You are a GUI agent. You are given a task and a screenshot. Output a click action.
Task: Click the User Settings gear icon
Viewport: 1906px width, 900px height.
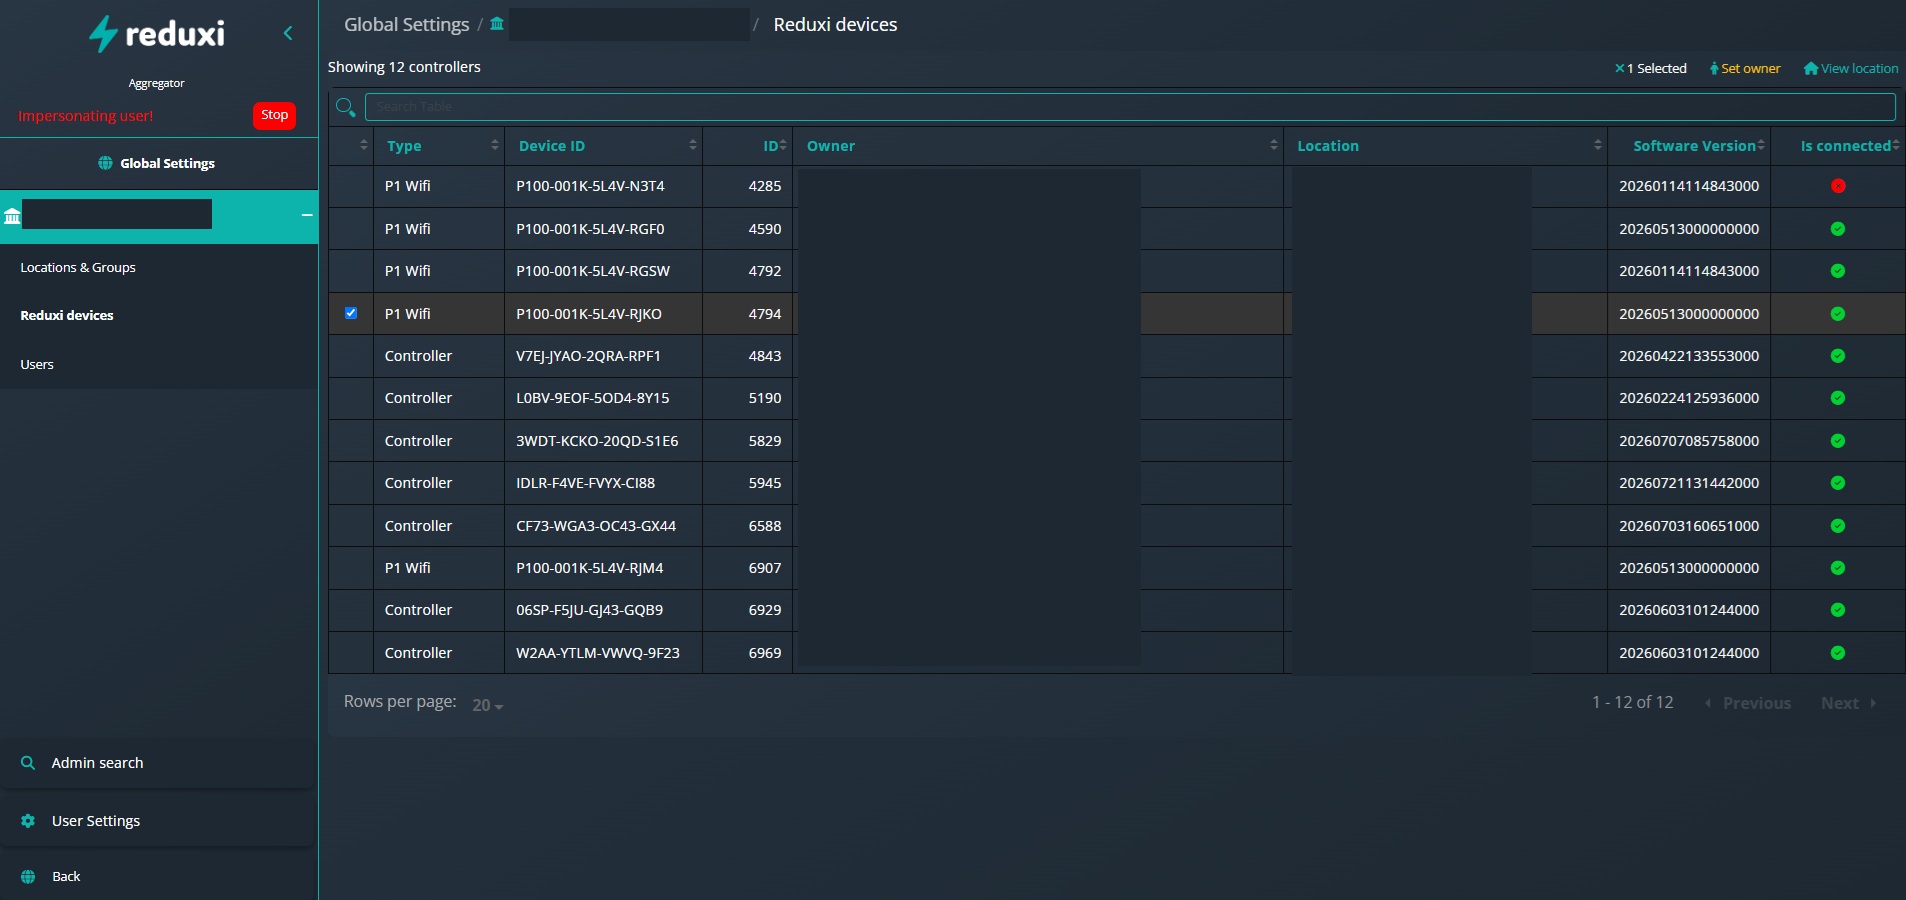[28, 821]
